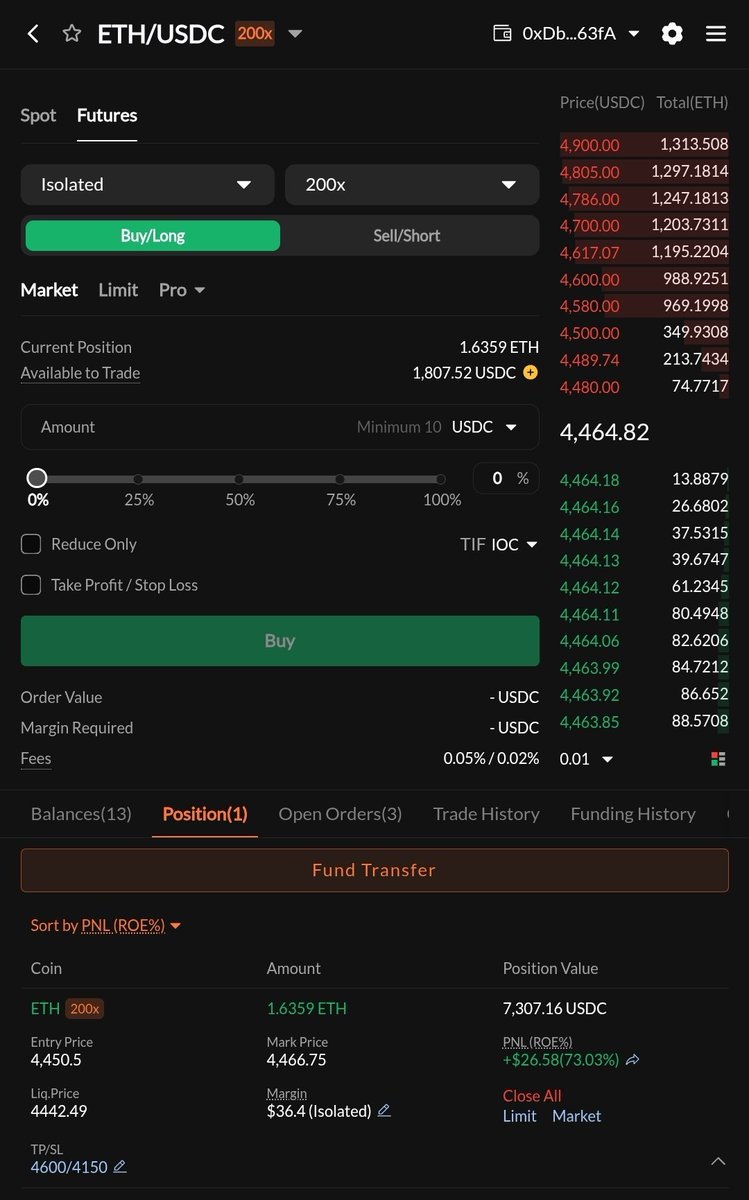This screenshot has height=1200, width=749.
Task: Click the Available to Trade label
Action: coord(80,373)
